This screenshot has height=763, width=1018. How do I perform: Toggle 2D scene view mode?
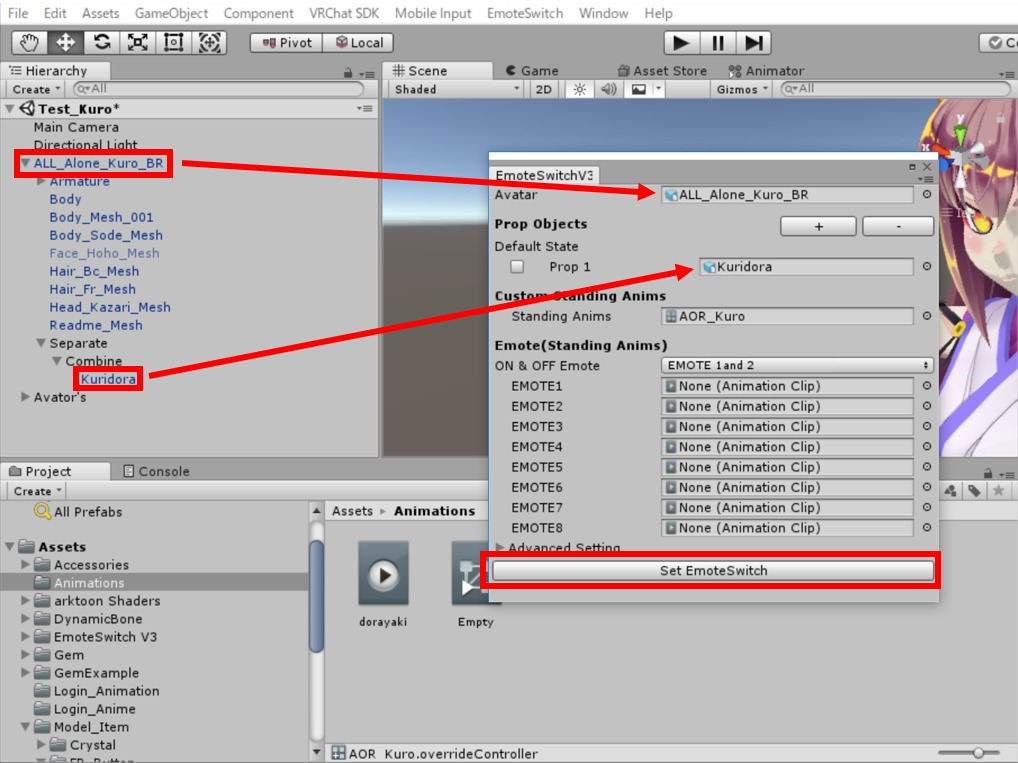click(543, 89)
